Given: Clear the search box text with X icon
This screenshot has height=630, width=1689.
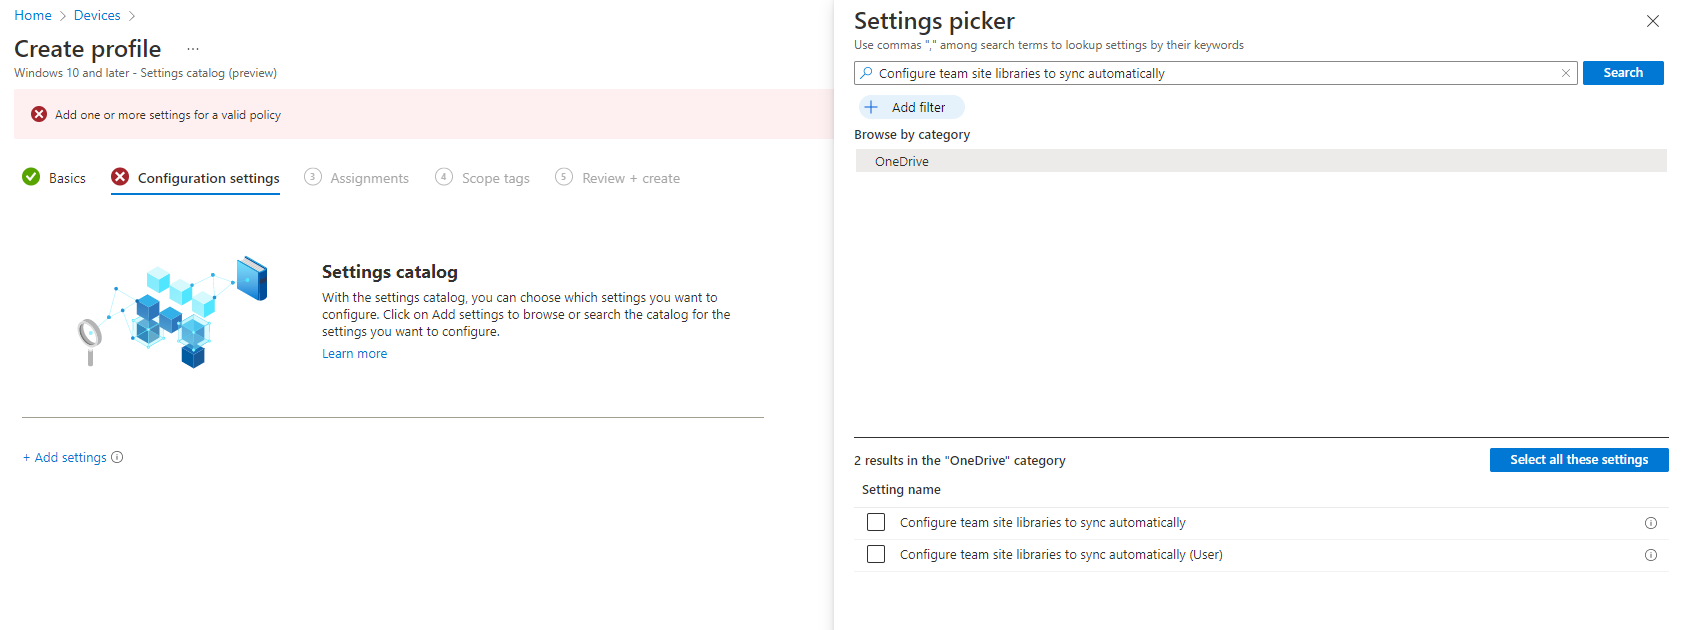Looking at the screenshot, I should (x=1566, y=73).
